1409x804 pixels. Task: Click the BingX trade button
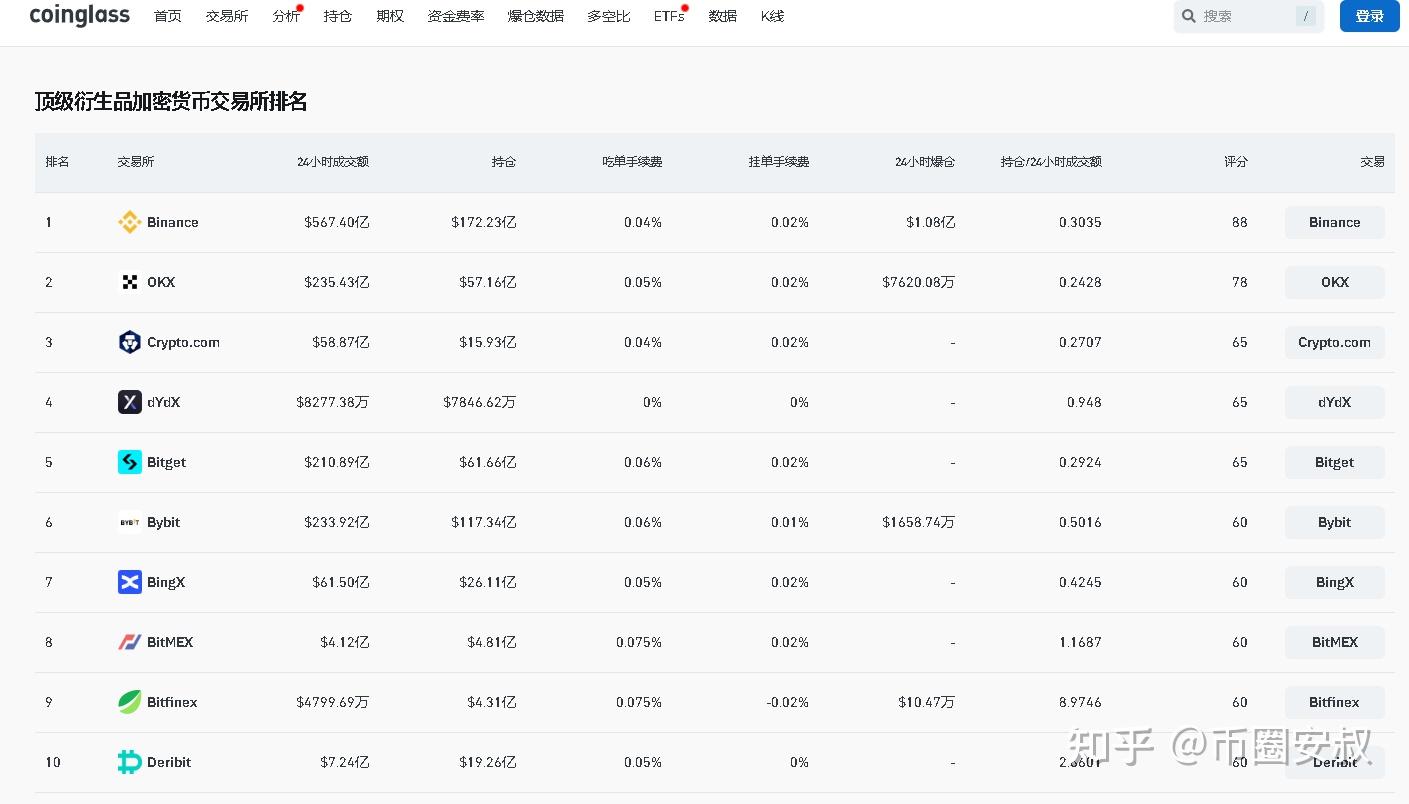coord(1335,582)
